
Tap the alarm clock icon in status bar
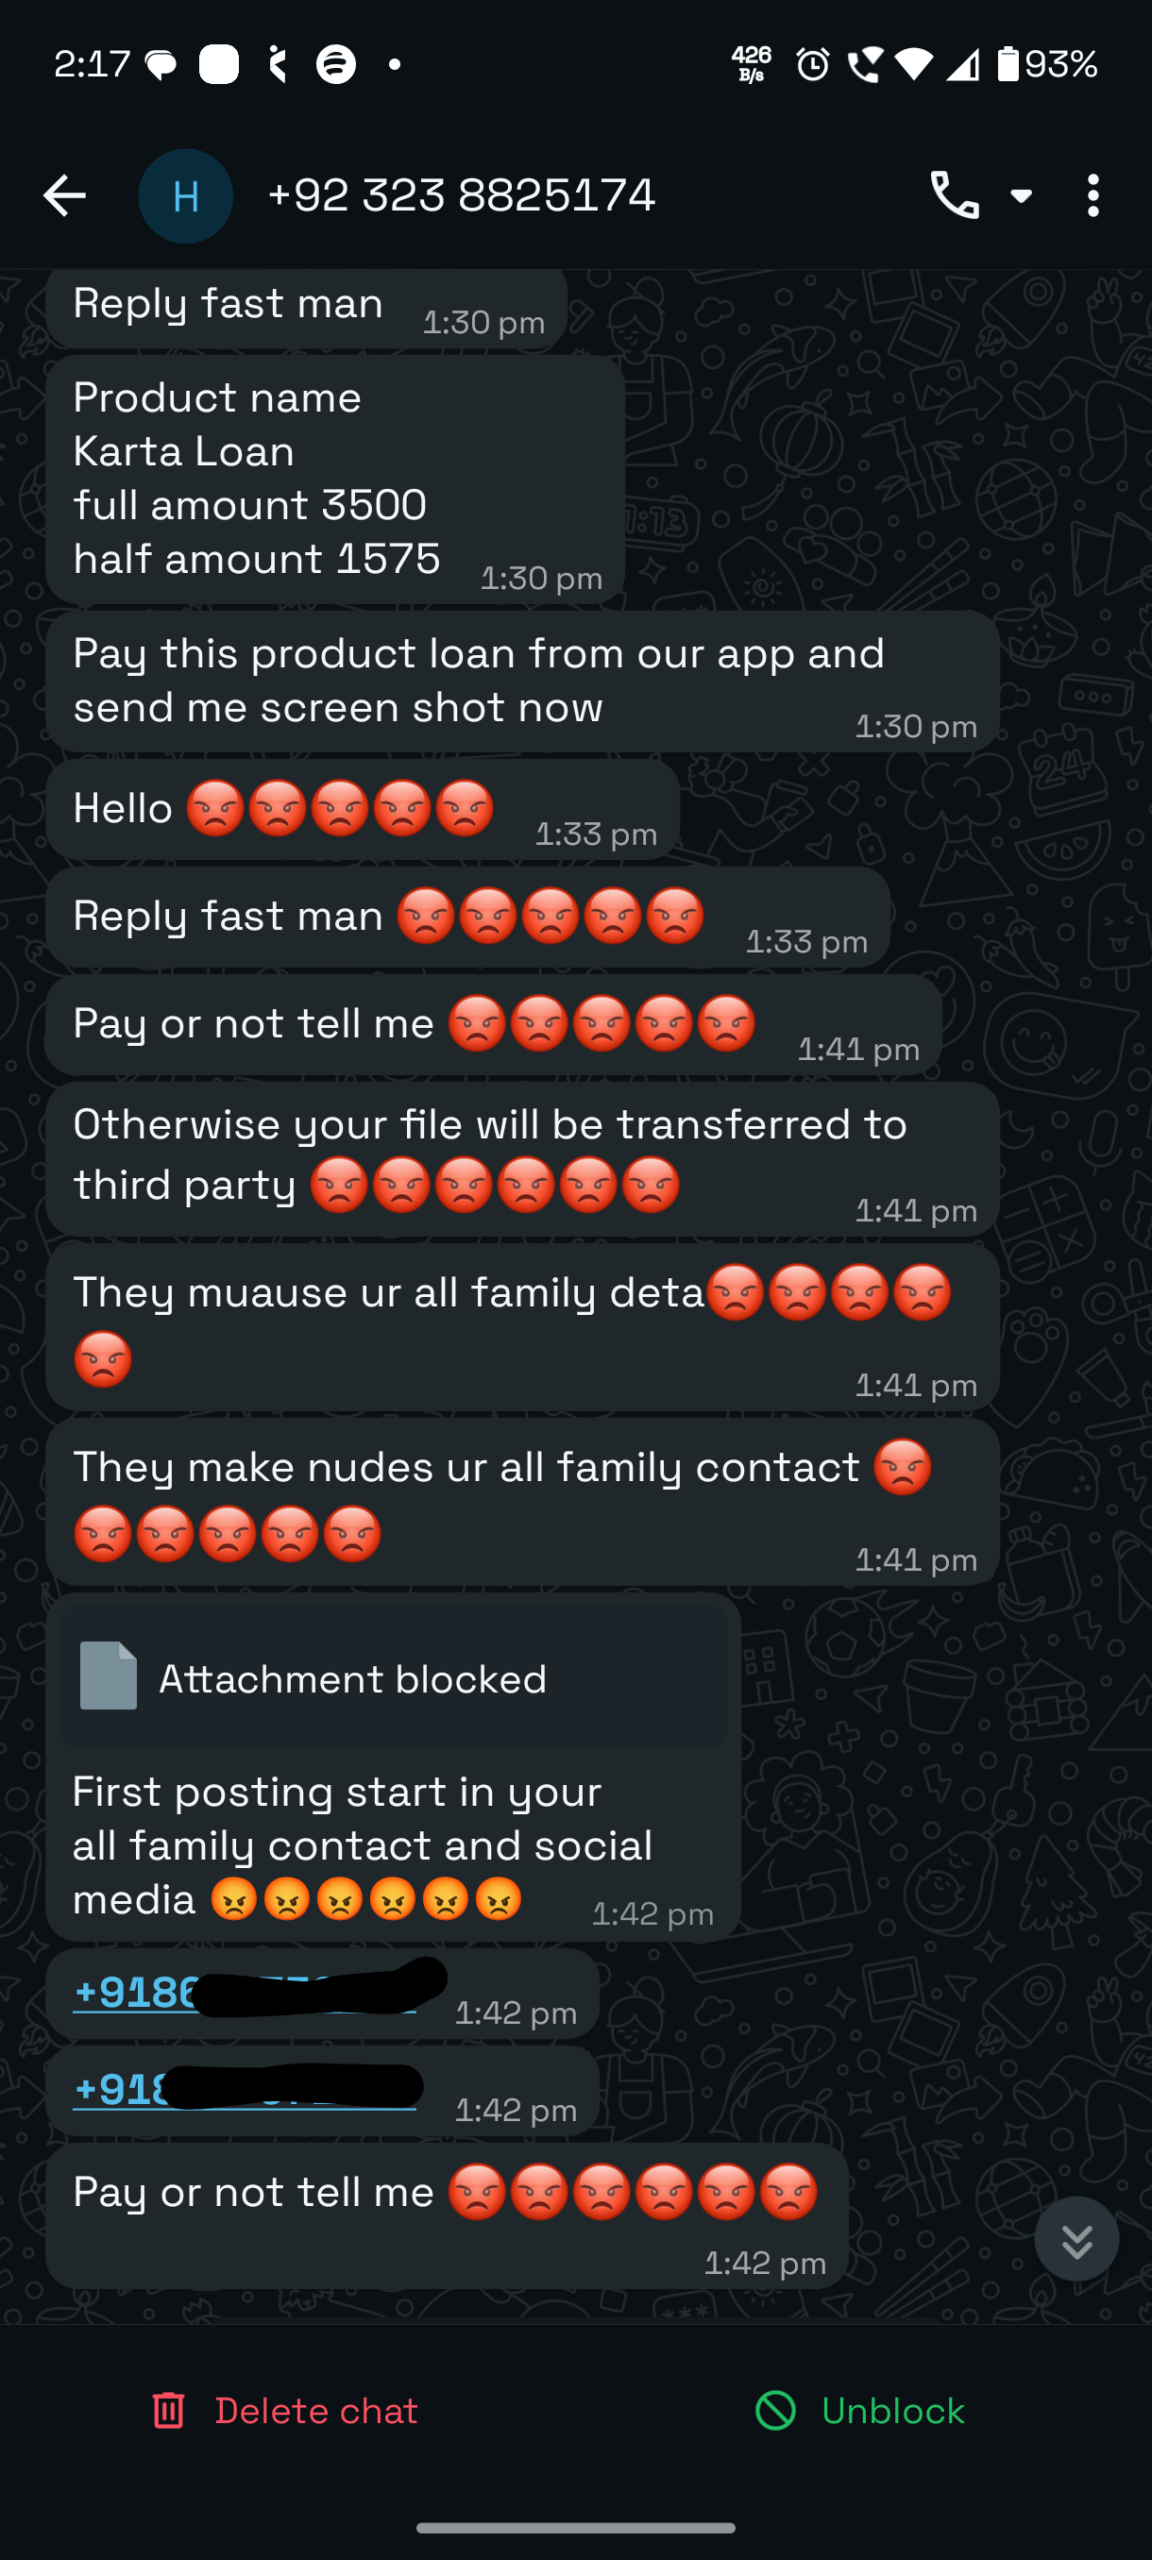point(812,65)
